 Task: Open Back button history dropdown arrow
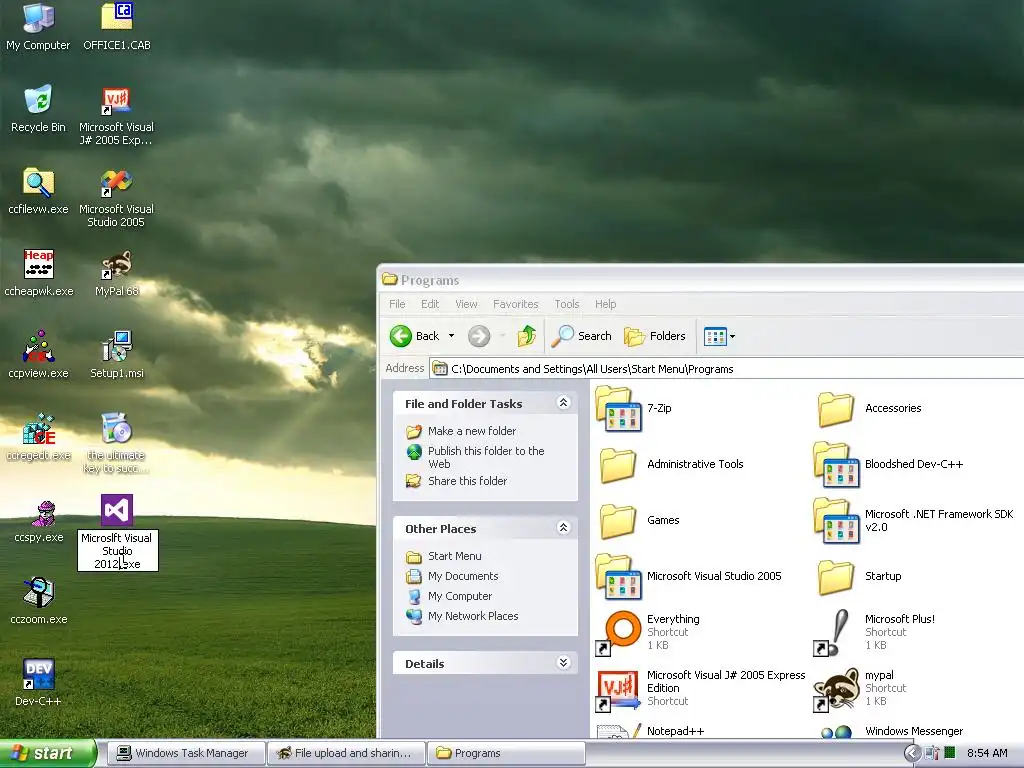451,336
